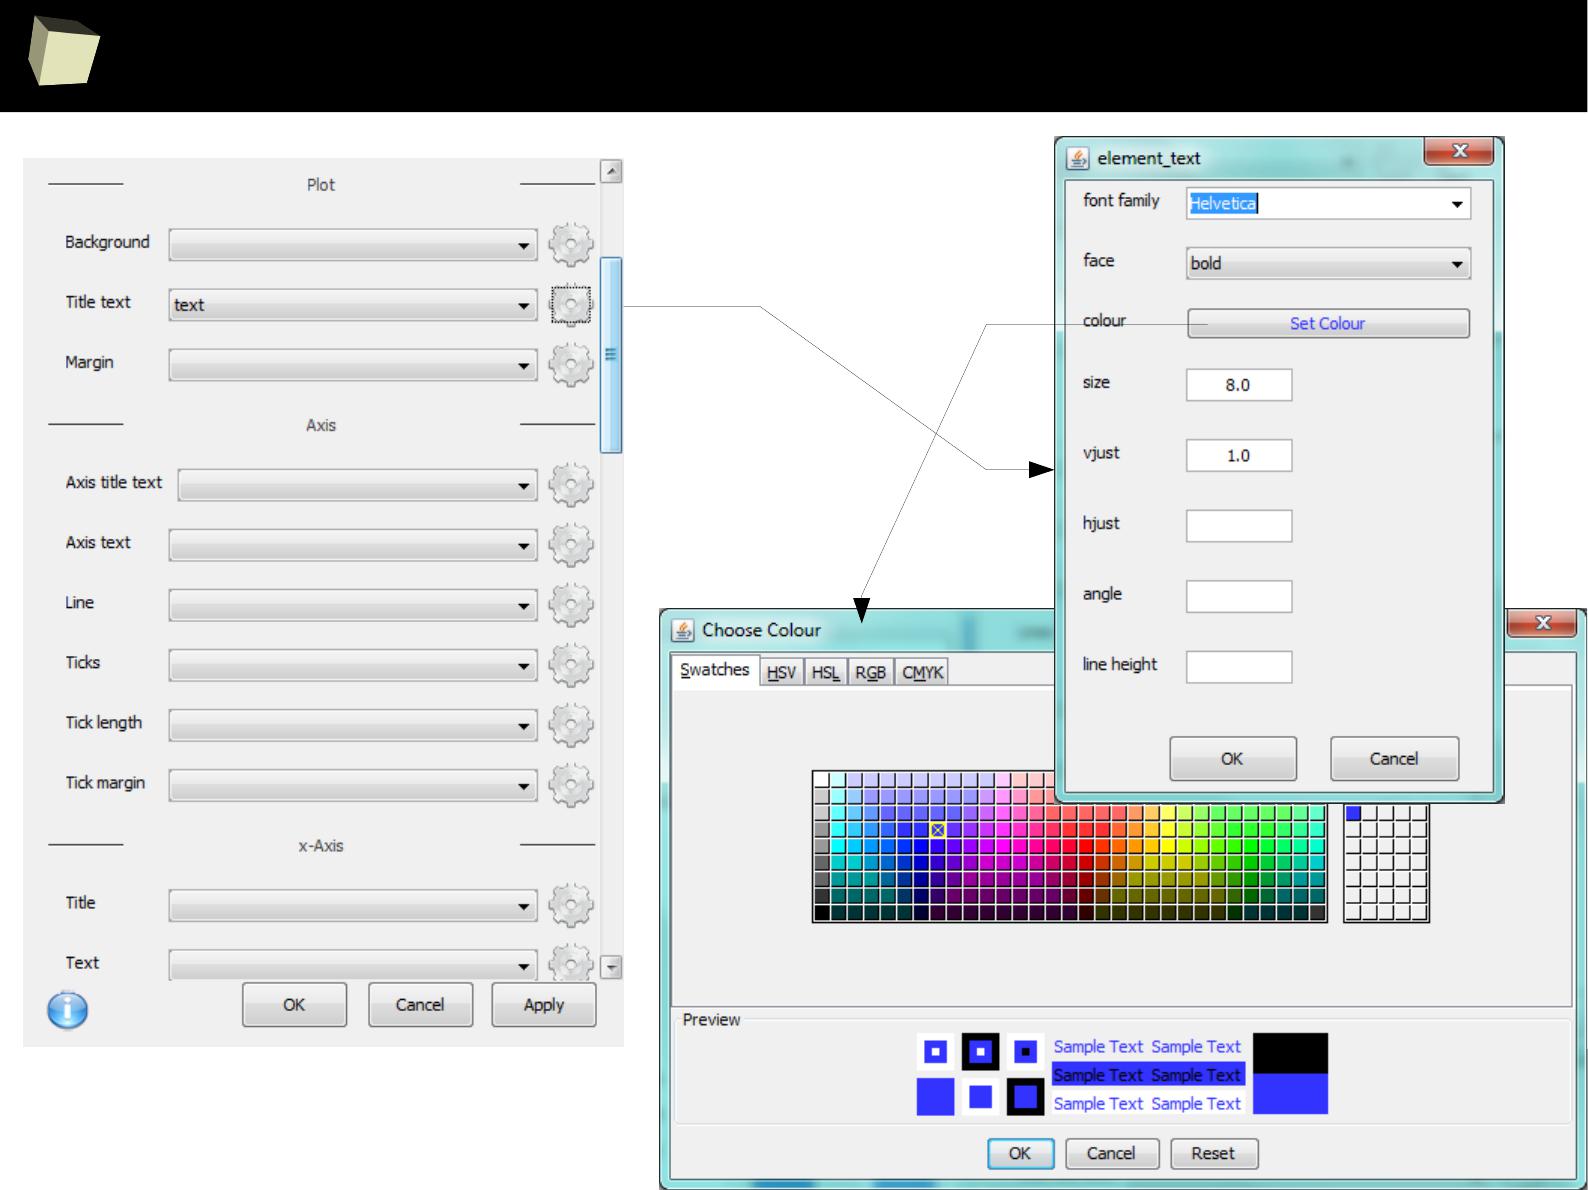Open the font family dropdown showing Helvetica
Screen dimensions: 1588x1190
(x=1328, y=204)
